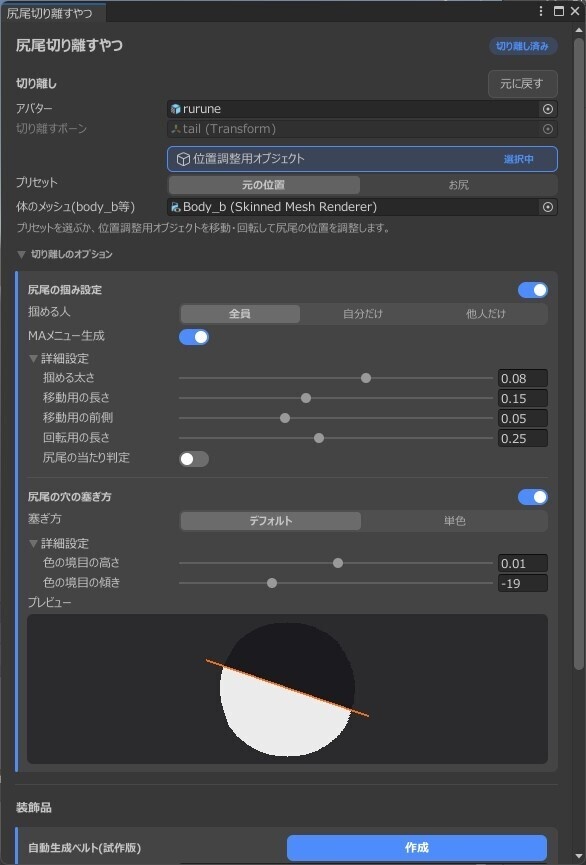586x865 pixels.
Task: Click the 装飾品 section heading
Action: point(34,808)
